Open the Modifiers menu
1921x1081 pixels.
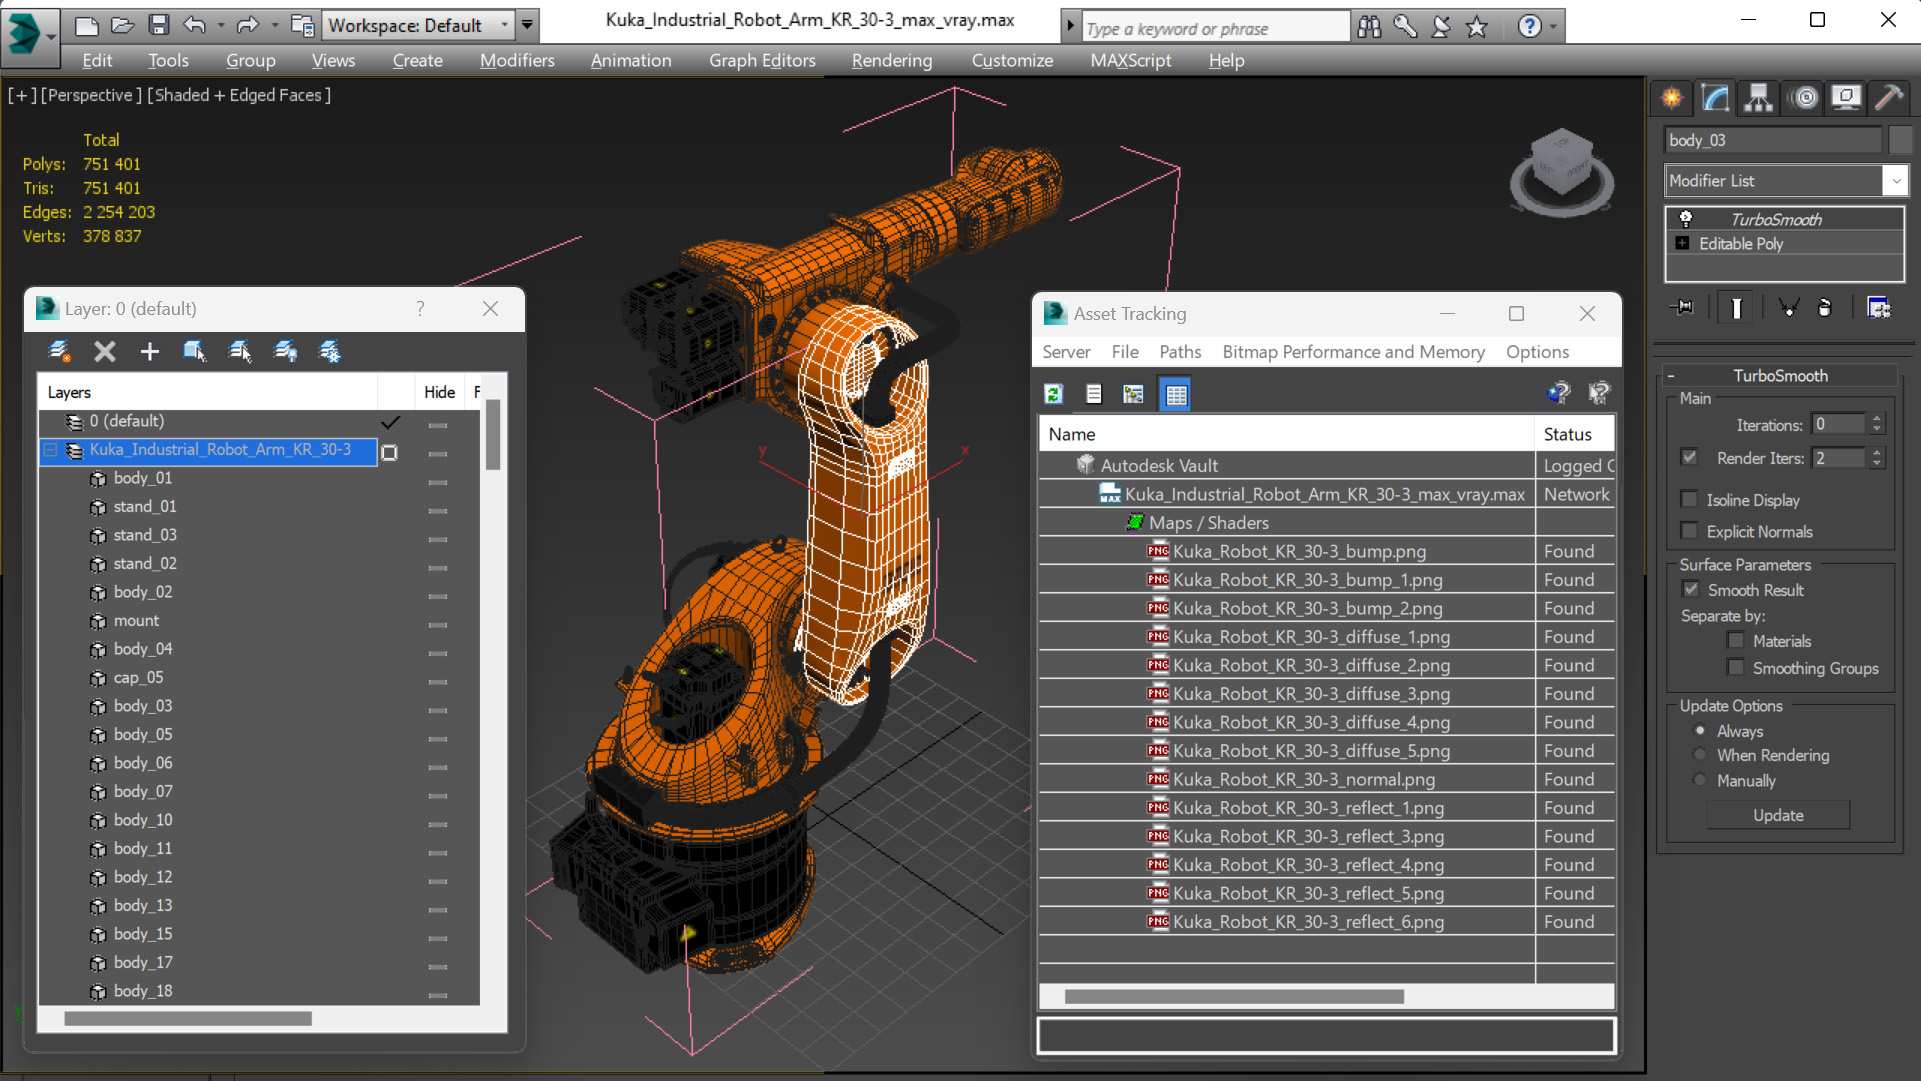pos(517,60)
